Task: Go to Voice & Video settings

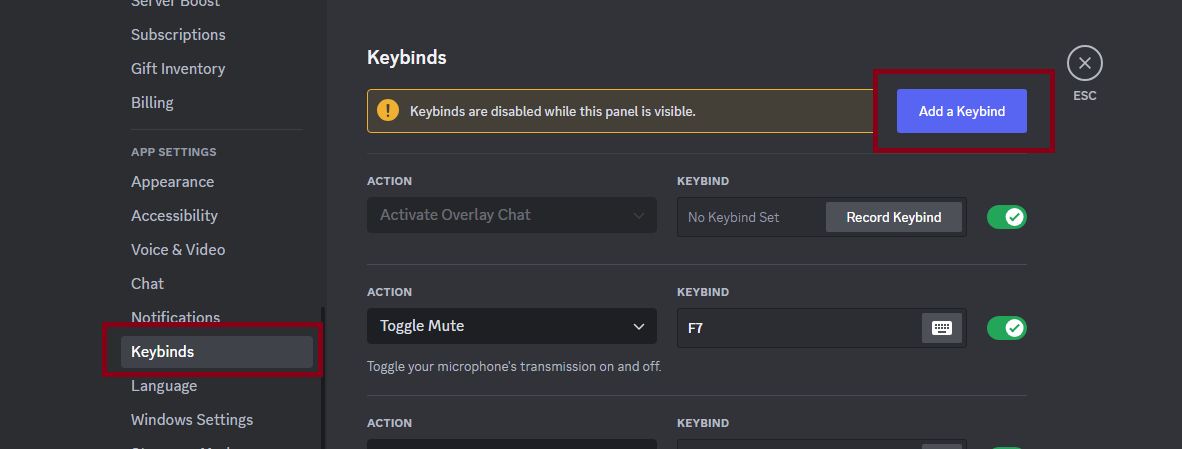Action: click(x=178, y=250)
